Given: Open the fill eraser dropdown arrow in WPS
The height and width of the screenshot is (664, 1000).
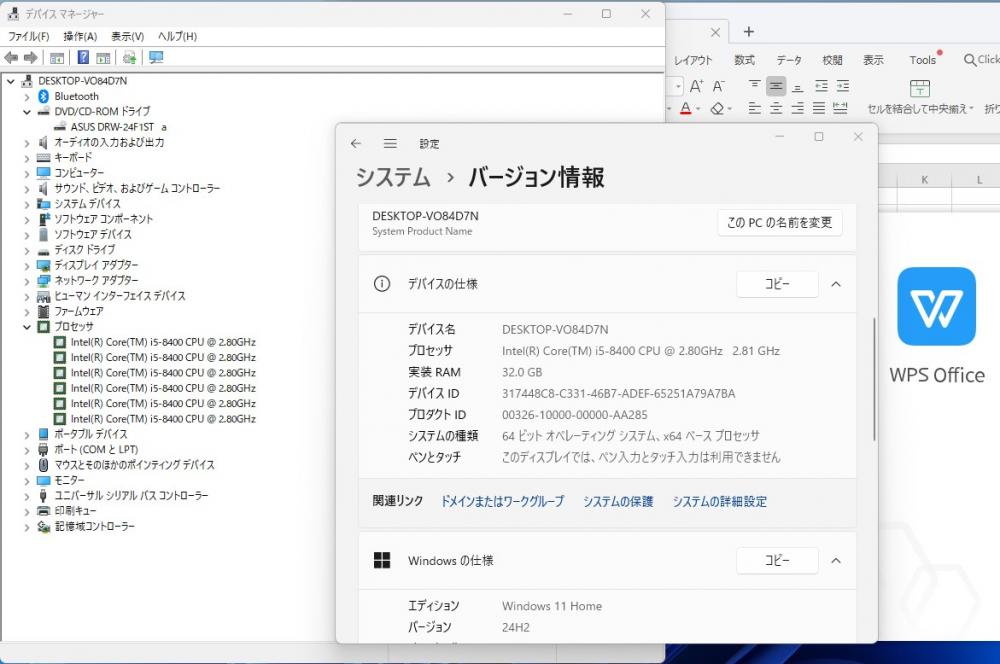Looking at the screenshot, I should 730,109.
